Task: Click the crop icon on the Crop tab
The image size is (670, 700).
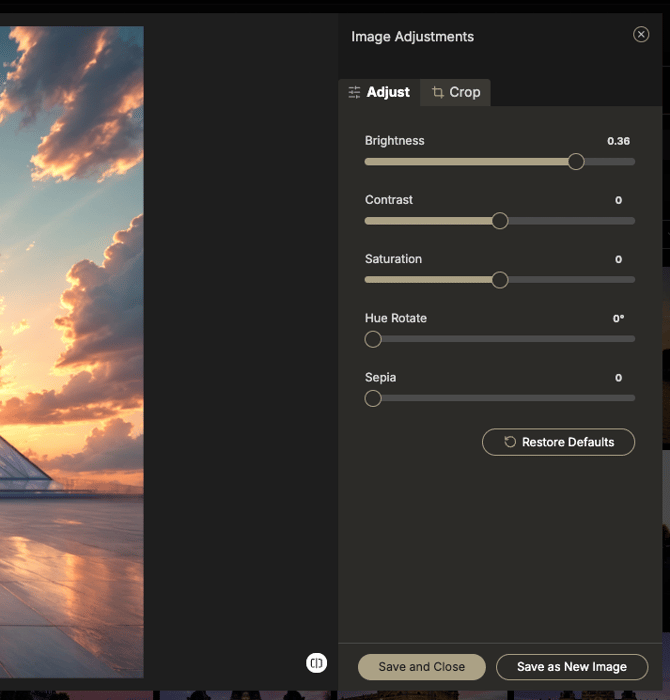Action: (x=437, y=92)
